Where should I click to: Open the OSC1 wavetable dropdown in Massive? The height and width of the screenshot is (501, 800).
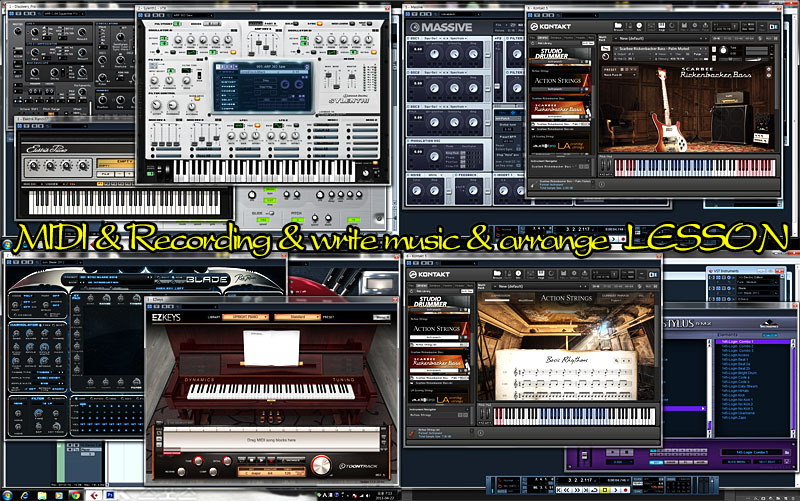pyautogui.click(x=433, y=38)
